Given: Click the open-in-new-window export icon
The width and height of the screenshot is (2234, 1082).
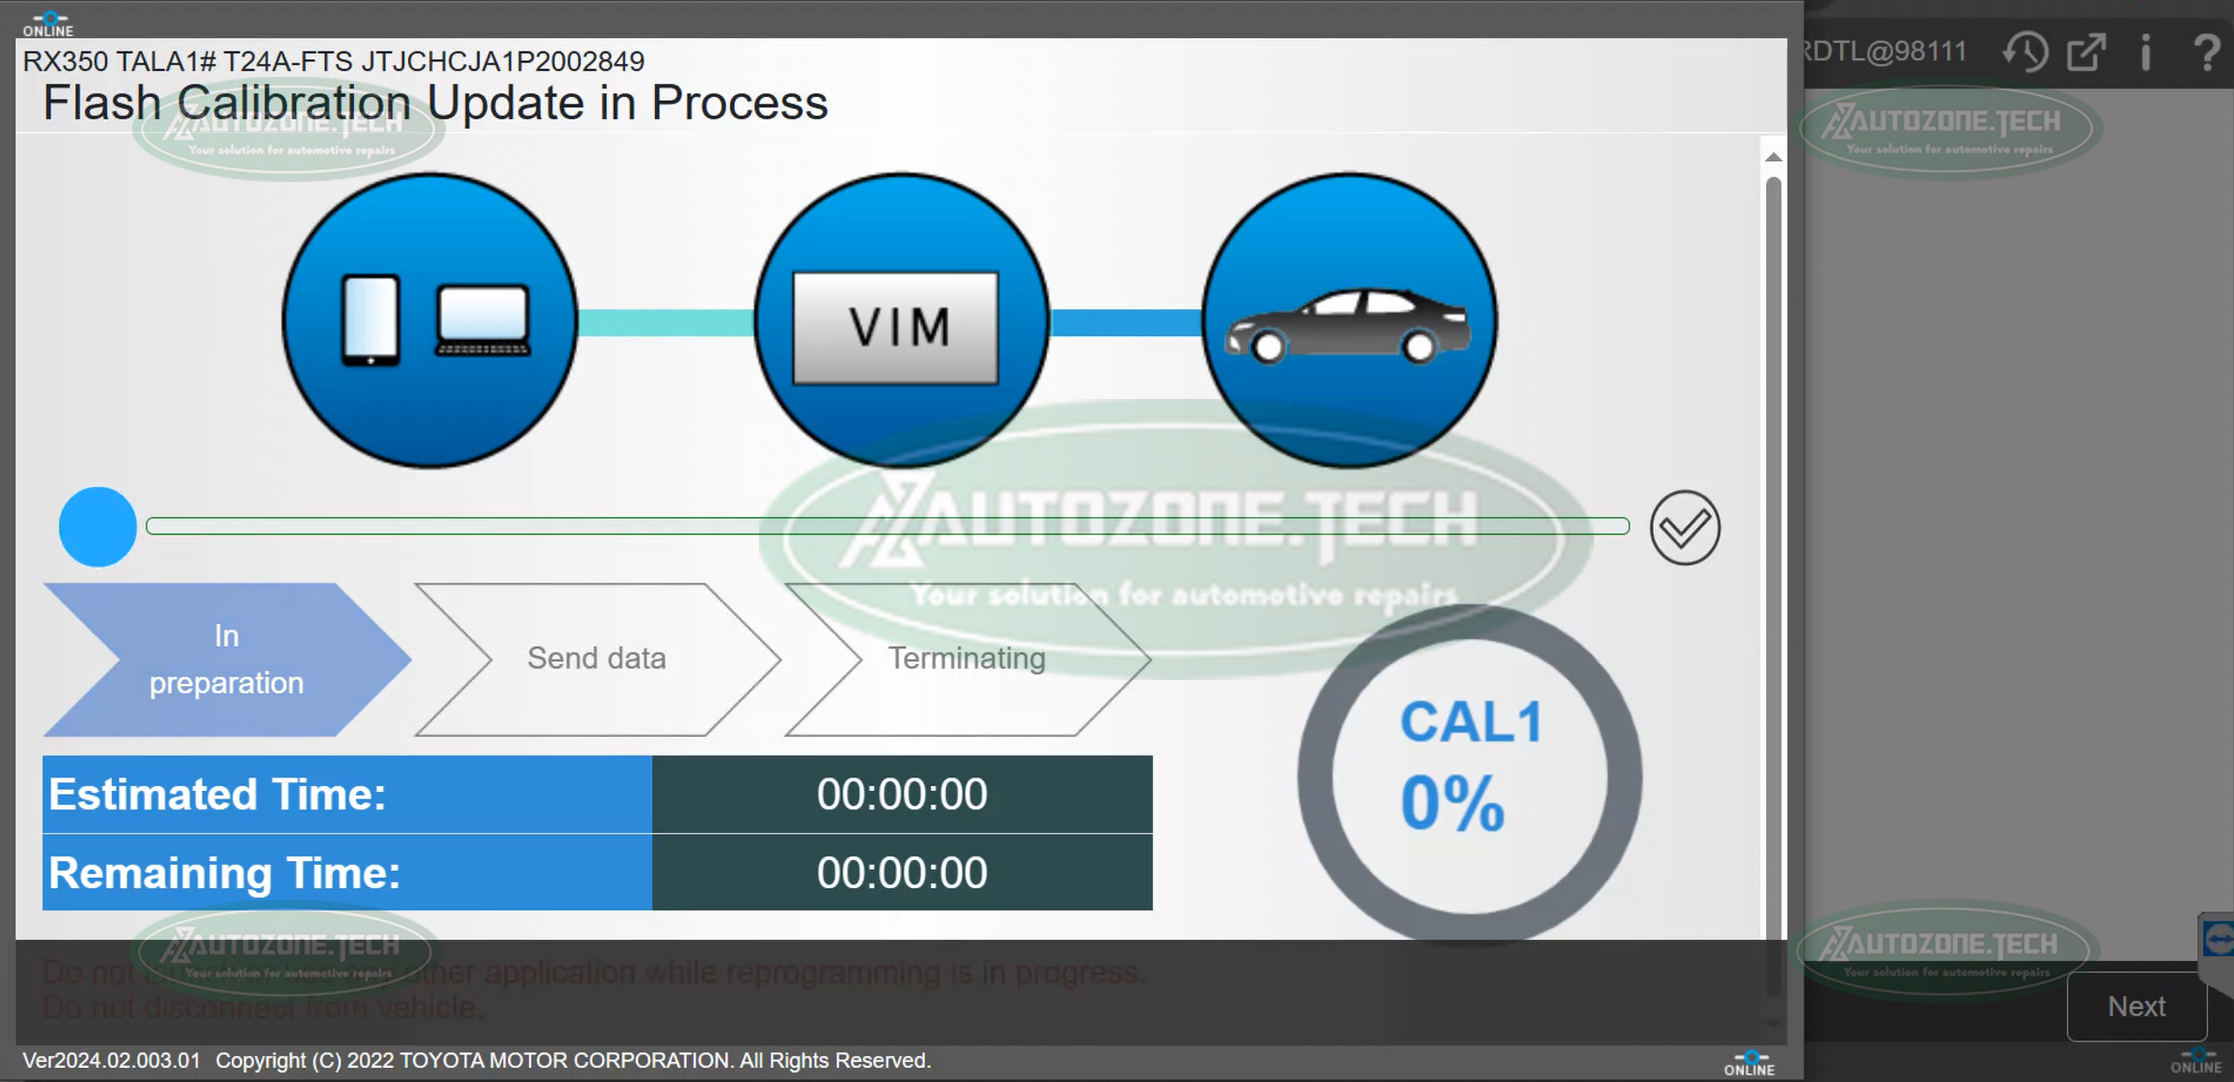Looking at the screenshot, I should pos(2086,52).
